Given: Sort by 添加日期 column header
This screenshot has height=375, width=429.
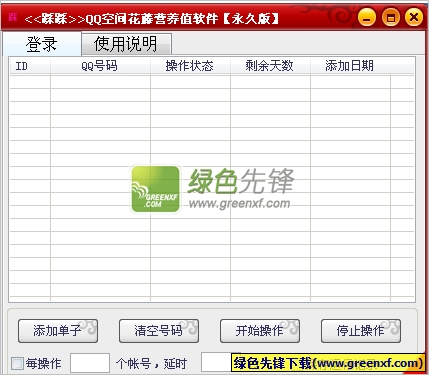Looking at the screenshot, I should [350, 66].
